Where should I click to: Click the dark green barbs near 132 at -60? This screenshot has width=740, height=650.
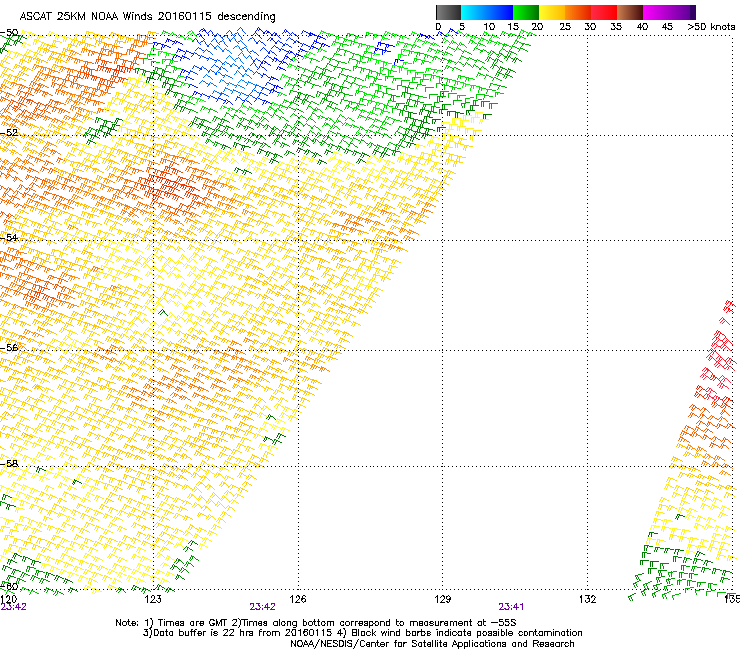[x=680, y=574]
